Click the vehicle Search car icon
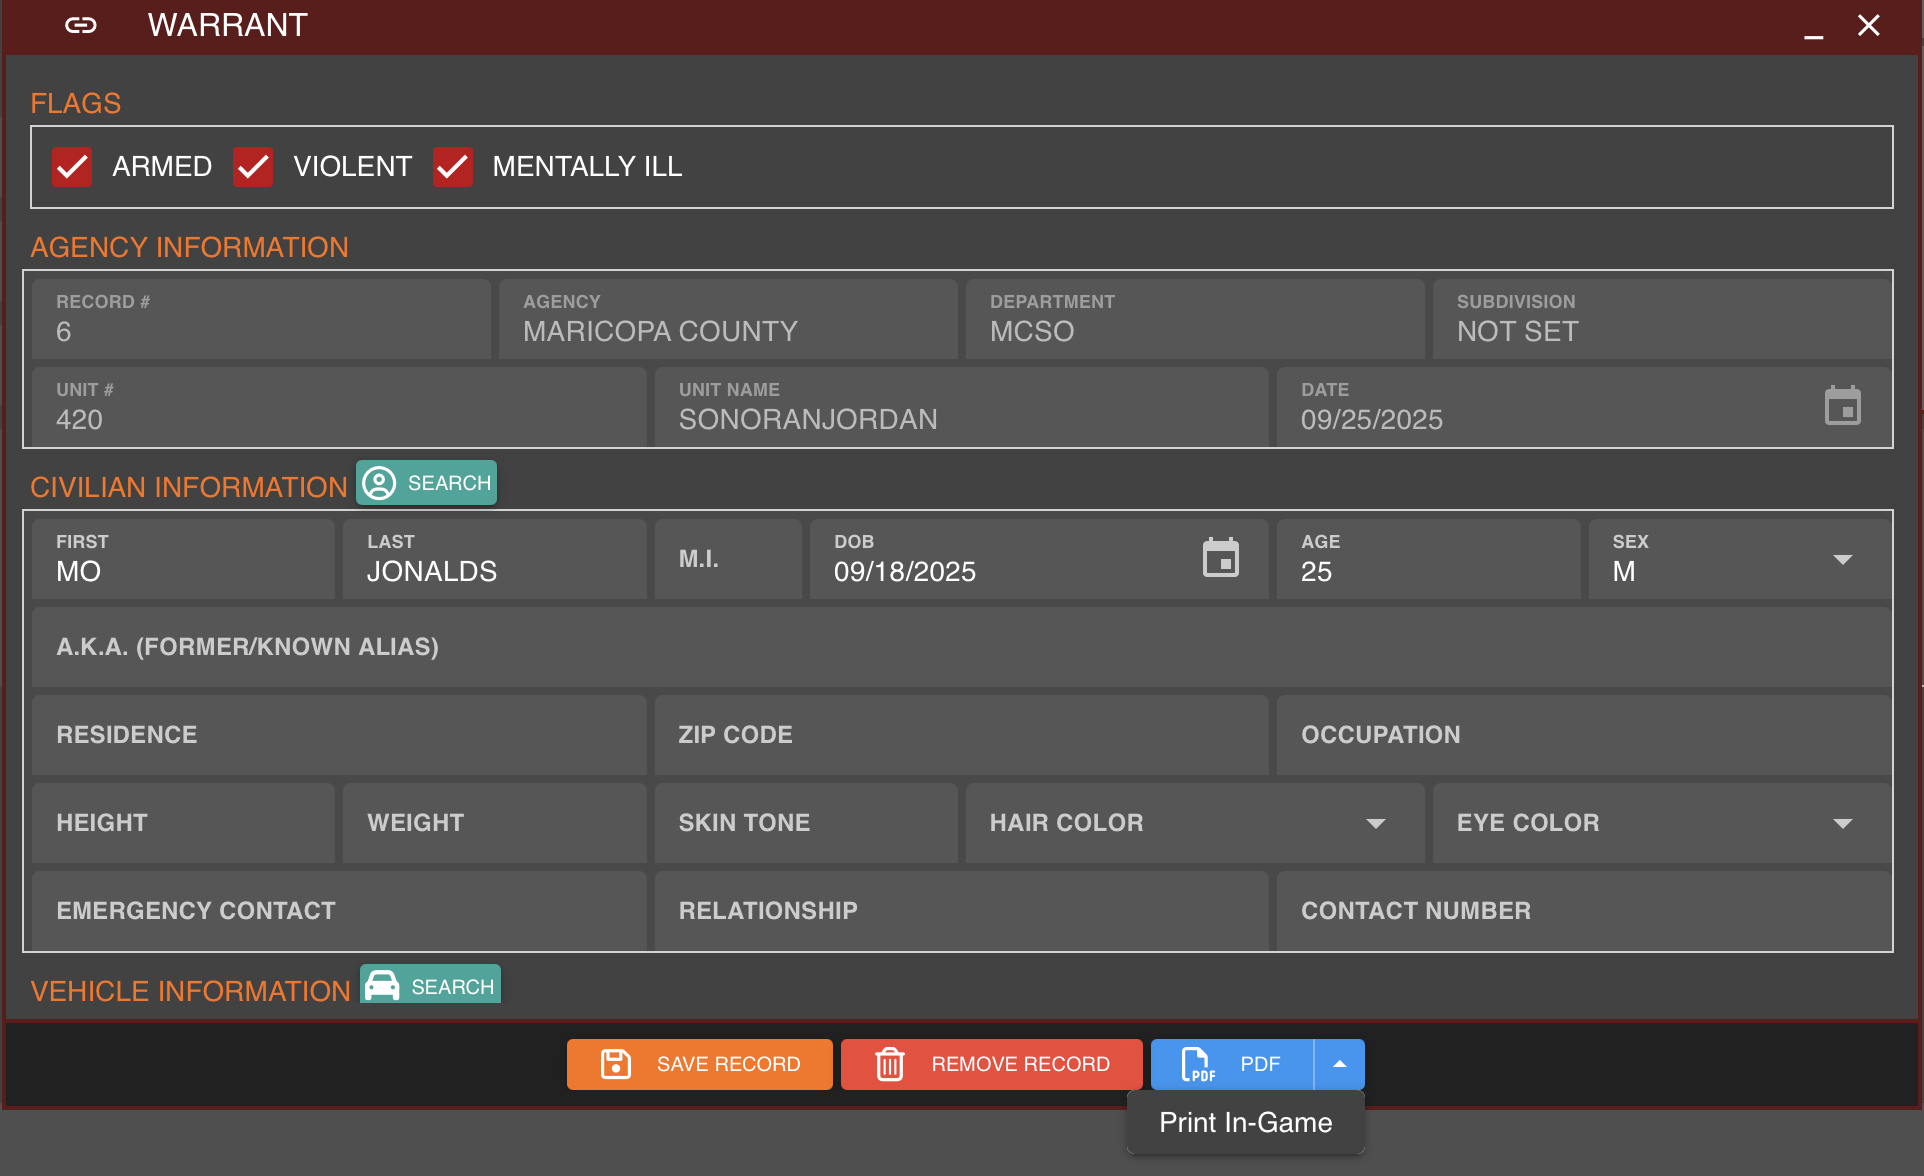Screen dimensions: 1924x1176 (382, 986)
